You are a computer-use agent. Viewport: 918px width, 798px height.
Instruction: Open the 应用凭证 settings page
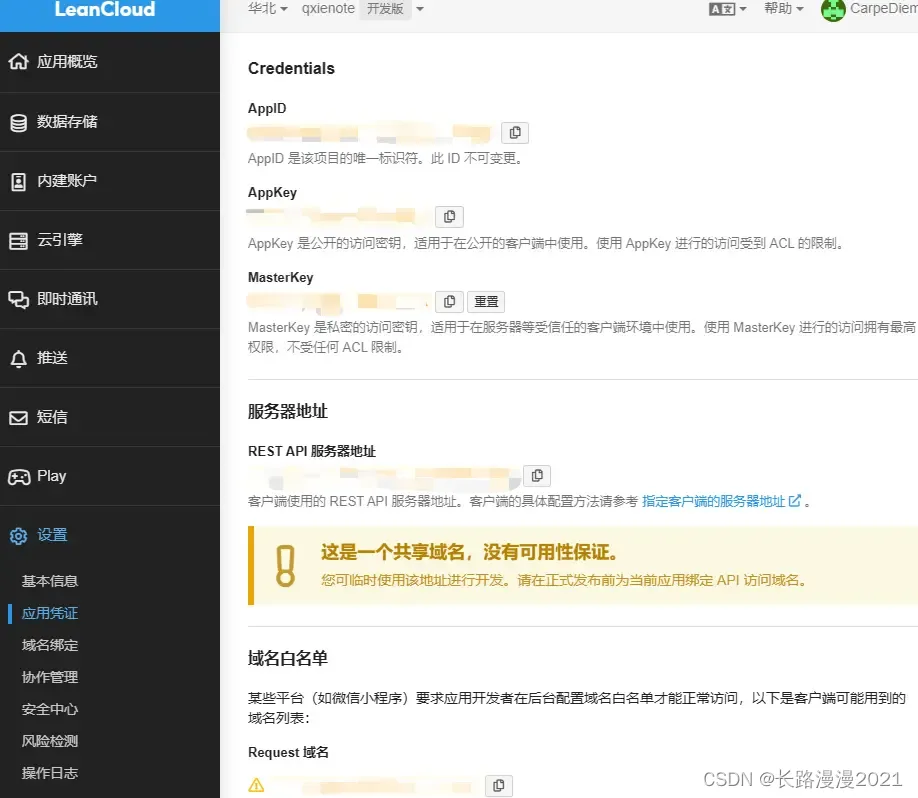click(x=50, y=613)
